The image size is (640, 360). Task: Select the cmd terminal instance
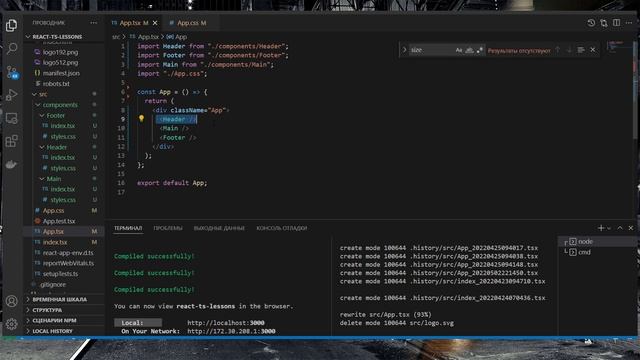[x=598, y=252]
